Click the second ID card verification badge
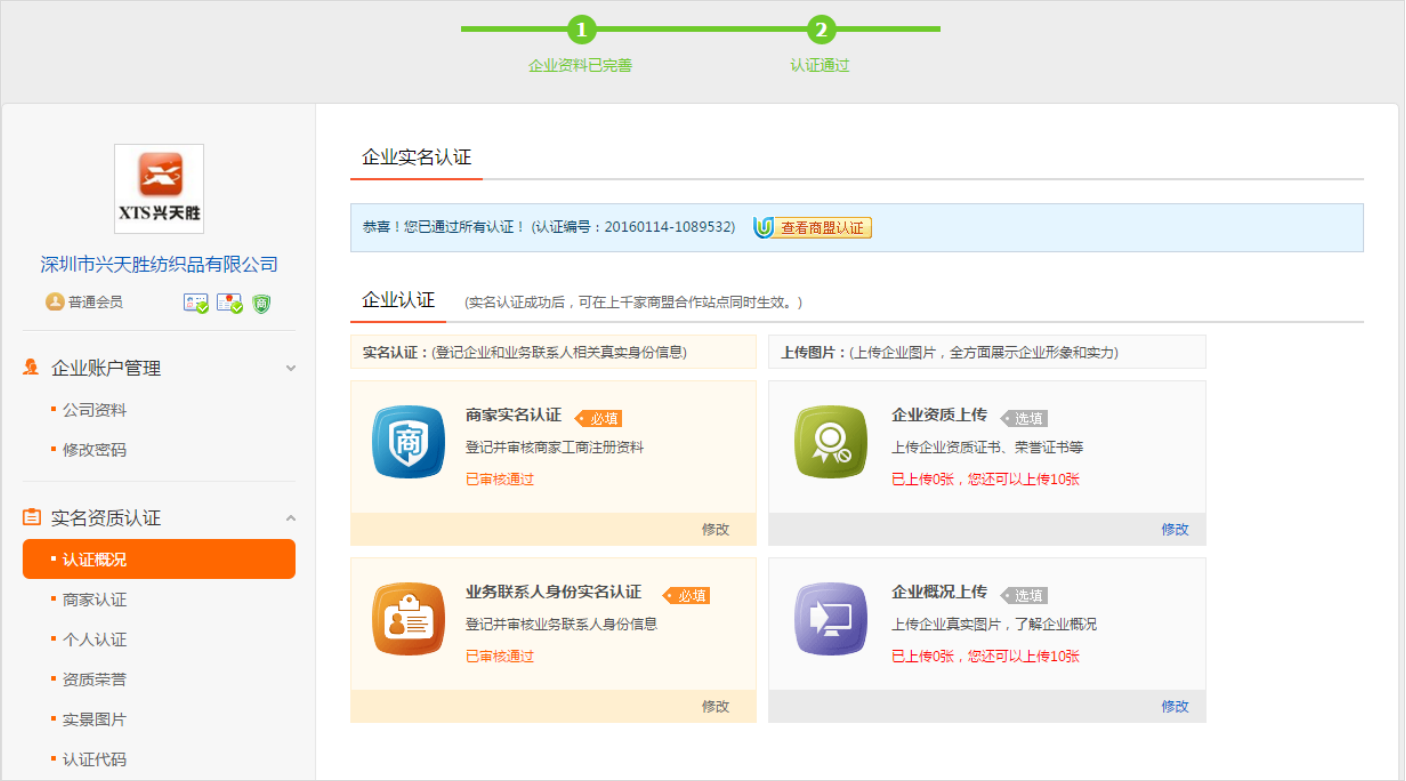The width and height of the screenshot is (1406, 781). coord(229,303)
